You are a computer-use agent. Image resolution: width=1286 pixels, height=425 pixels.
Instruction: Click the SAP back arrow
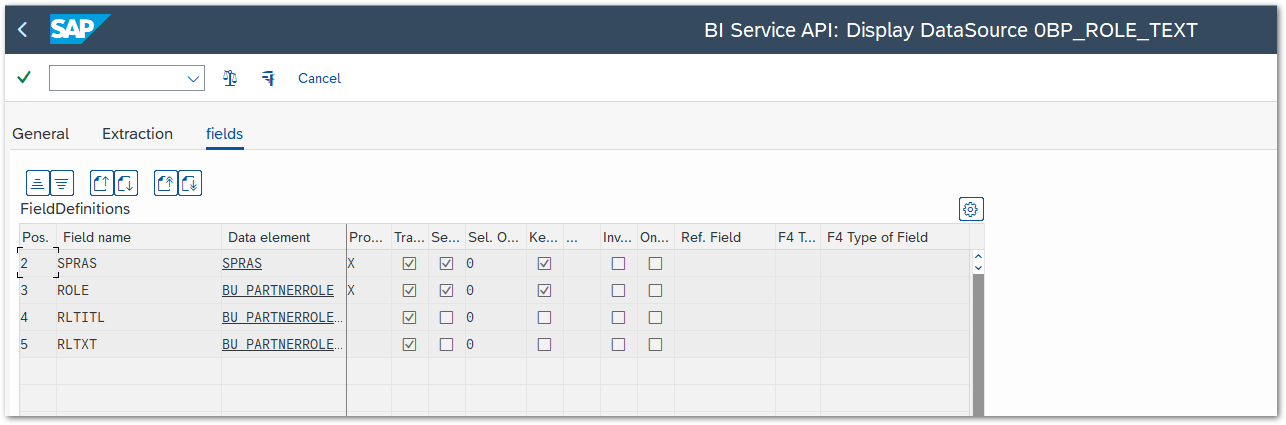[x=23, y=30]
